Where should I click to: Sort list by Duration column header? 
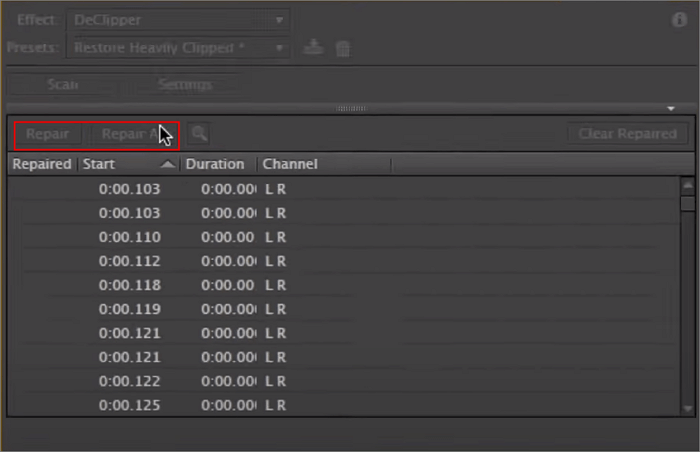click(x=214, y=164)
